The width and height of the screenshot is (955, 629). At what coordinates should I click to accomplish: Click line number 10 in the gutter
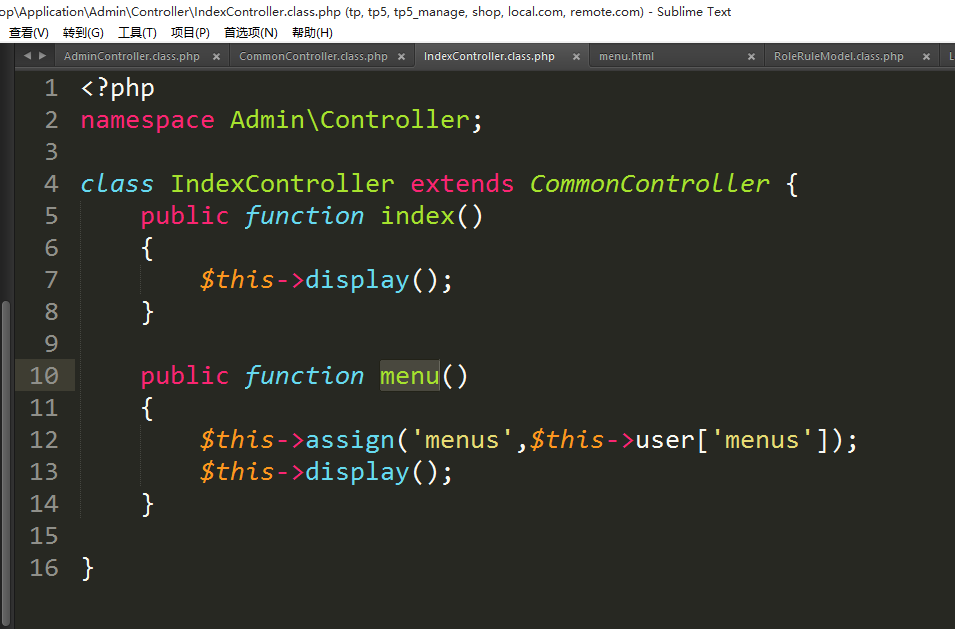point(45,376)
